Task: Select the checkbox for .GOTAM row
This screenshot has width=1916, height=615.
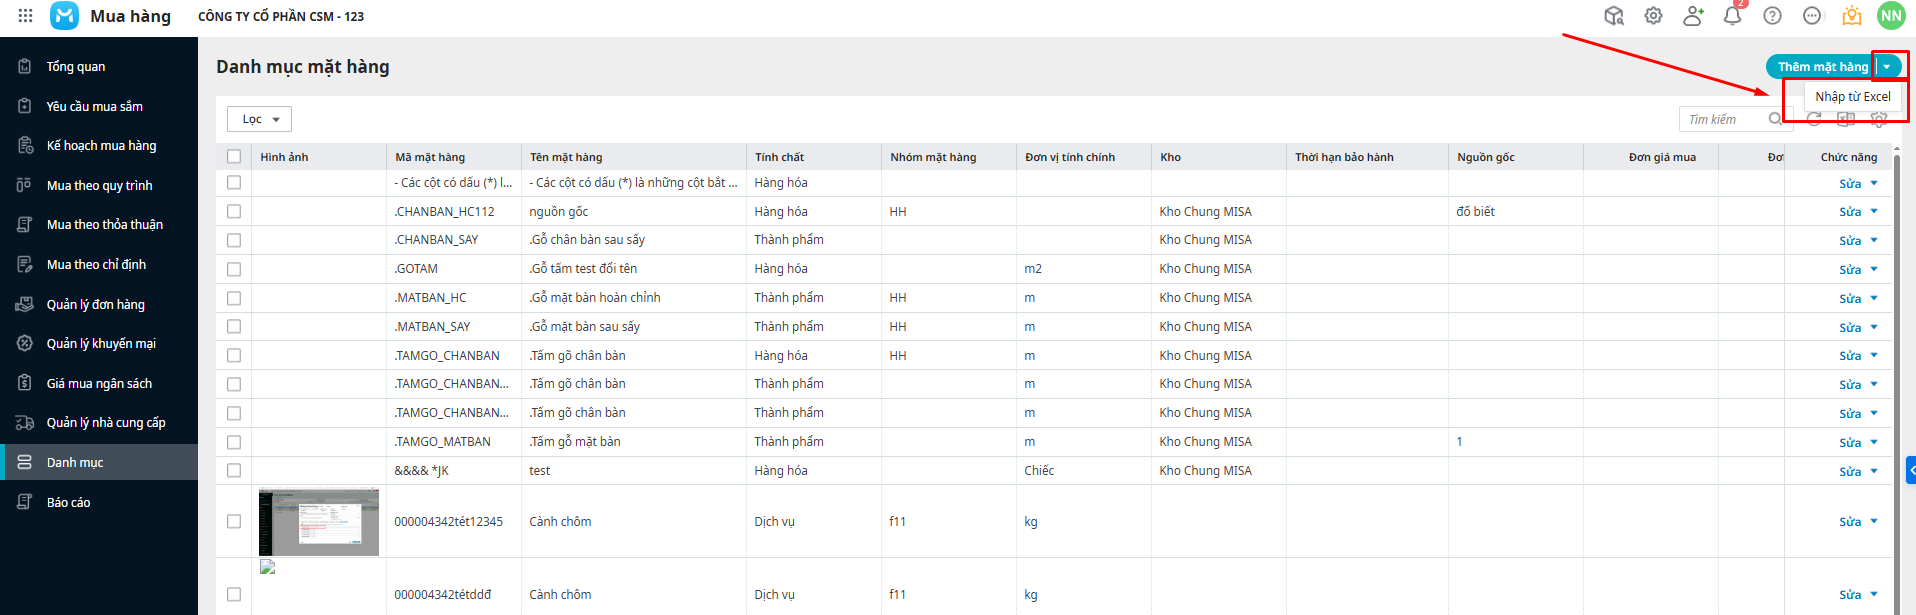Action: 234,269
